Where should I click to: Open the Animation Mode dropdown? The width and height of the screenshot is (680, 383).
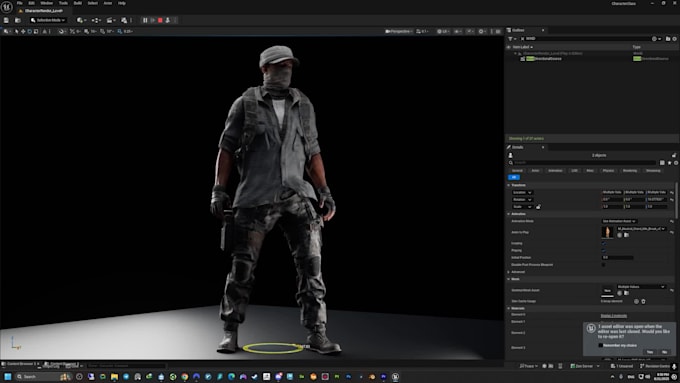(619, 221)
